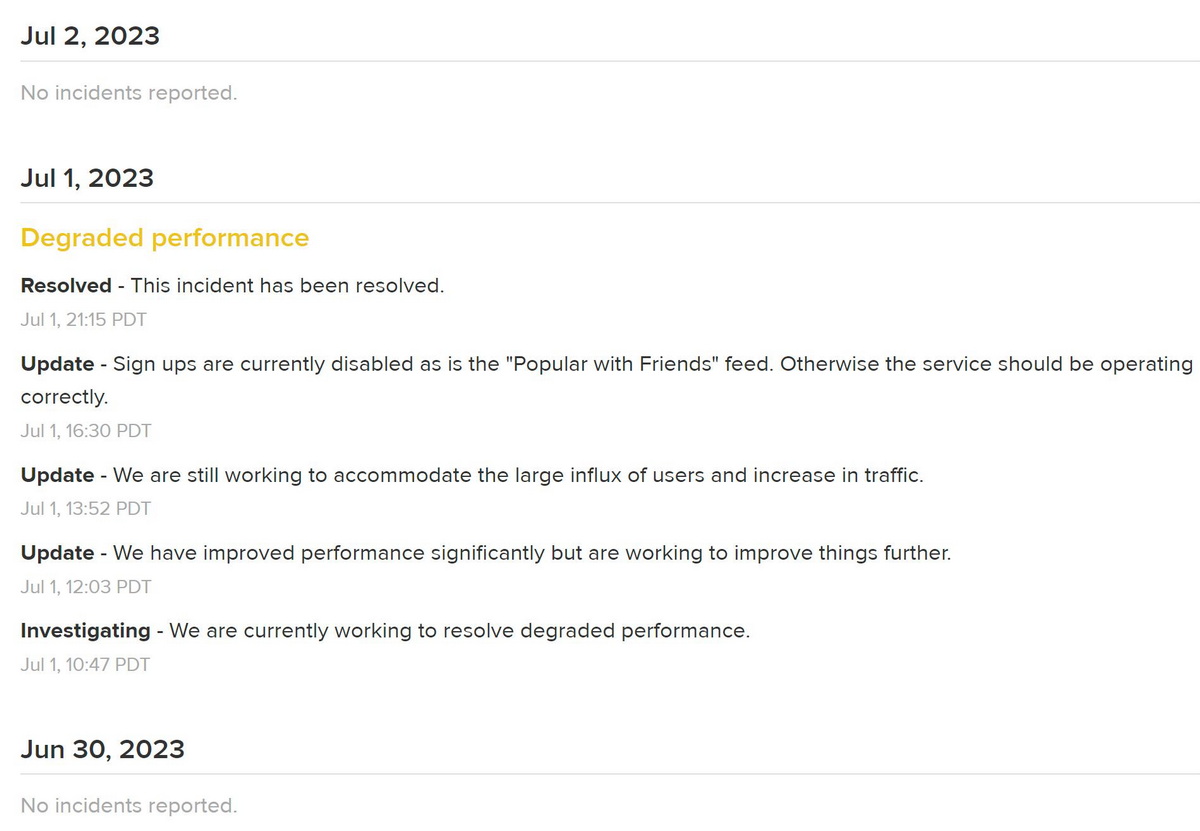Viewport: 1200px width, 831px height.
Task: Click the bold "Resolved" status label
Action: pos(66,286)
